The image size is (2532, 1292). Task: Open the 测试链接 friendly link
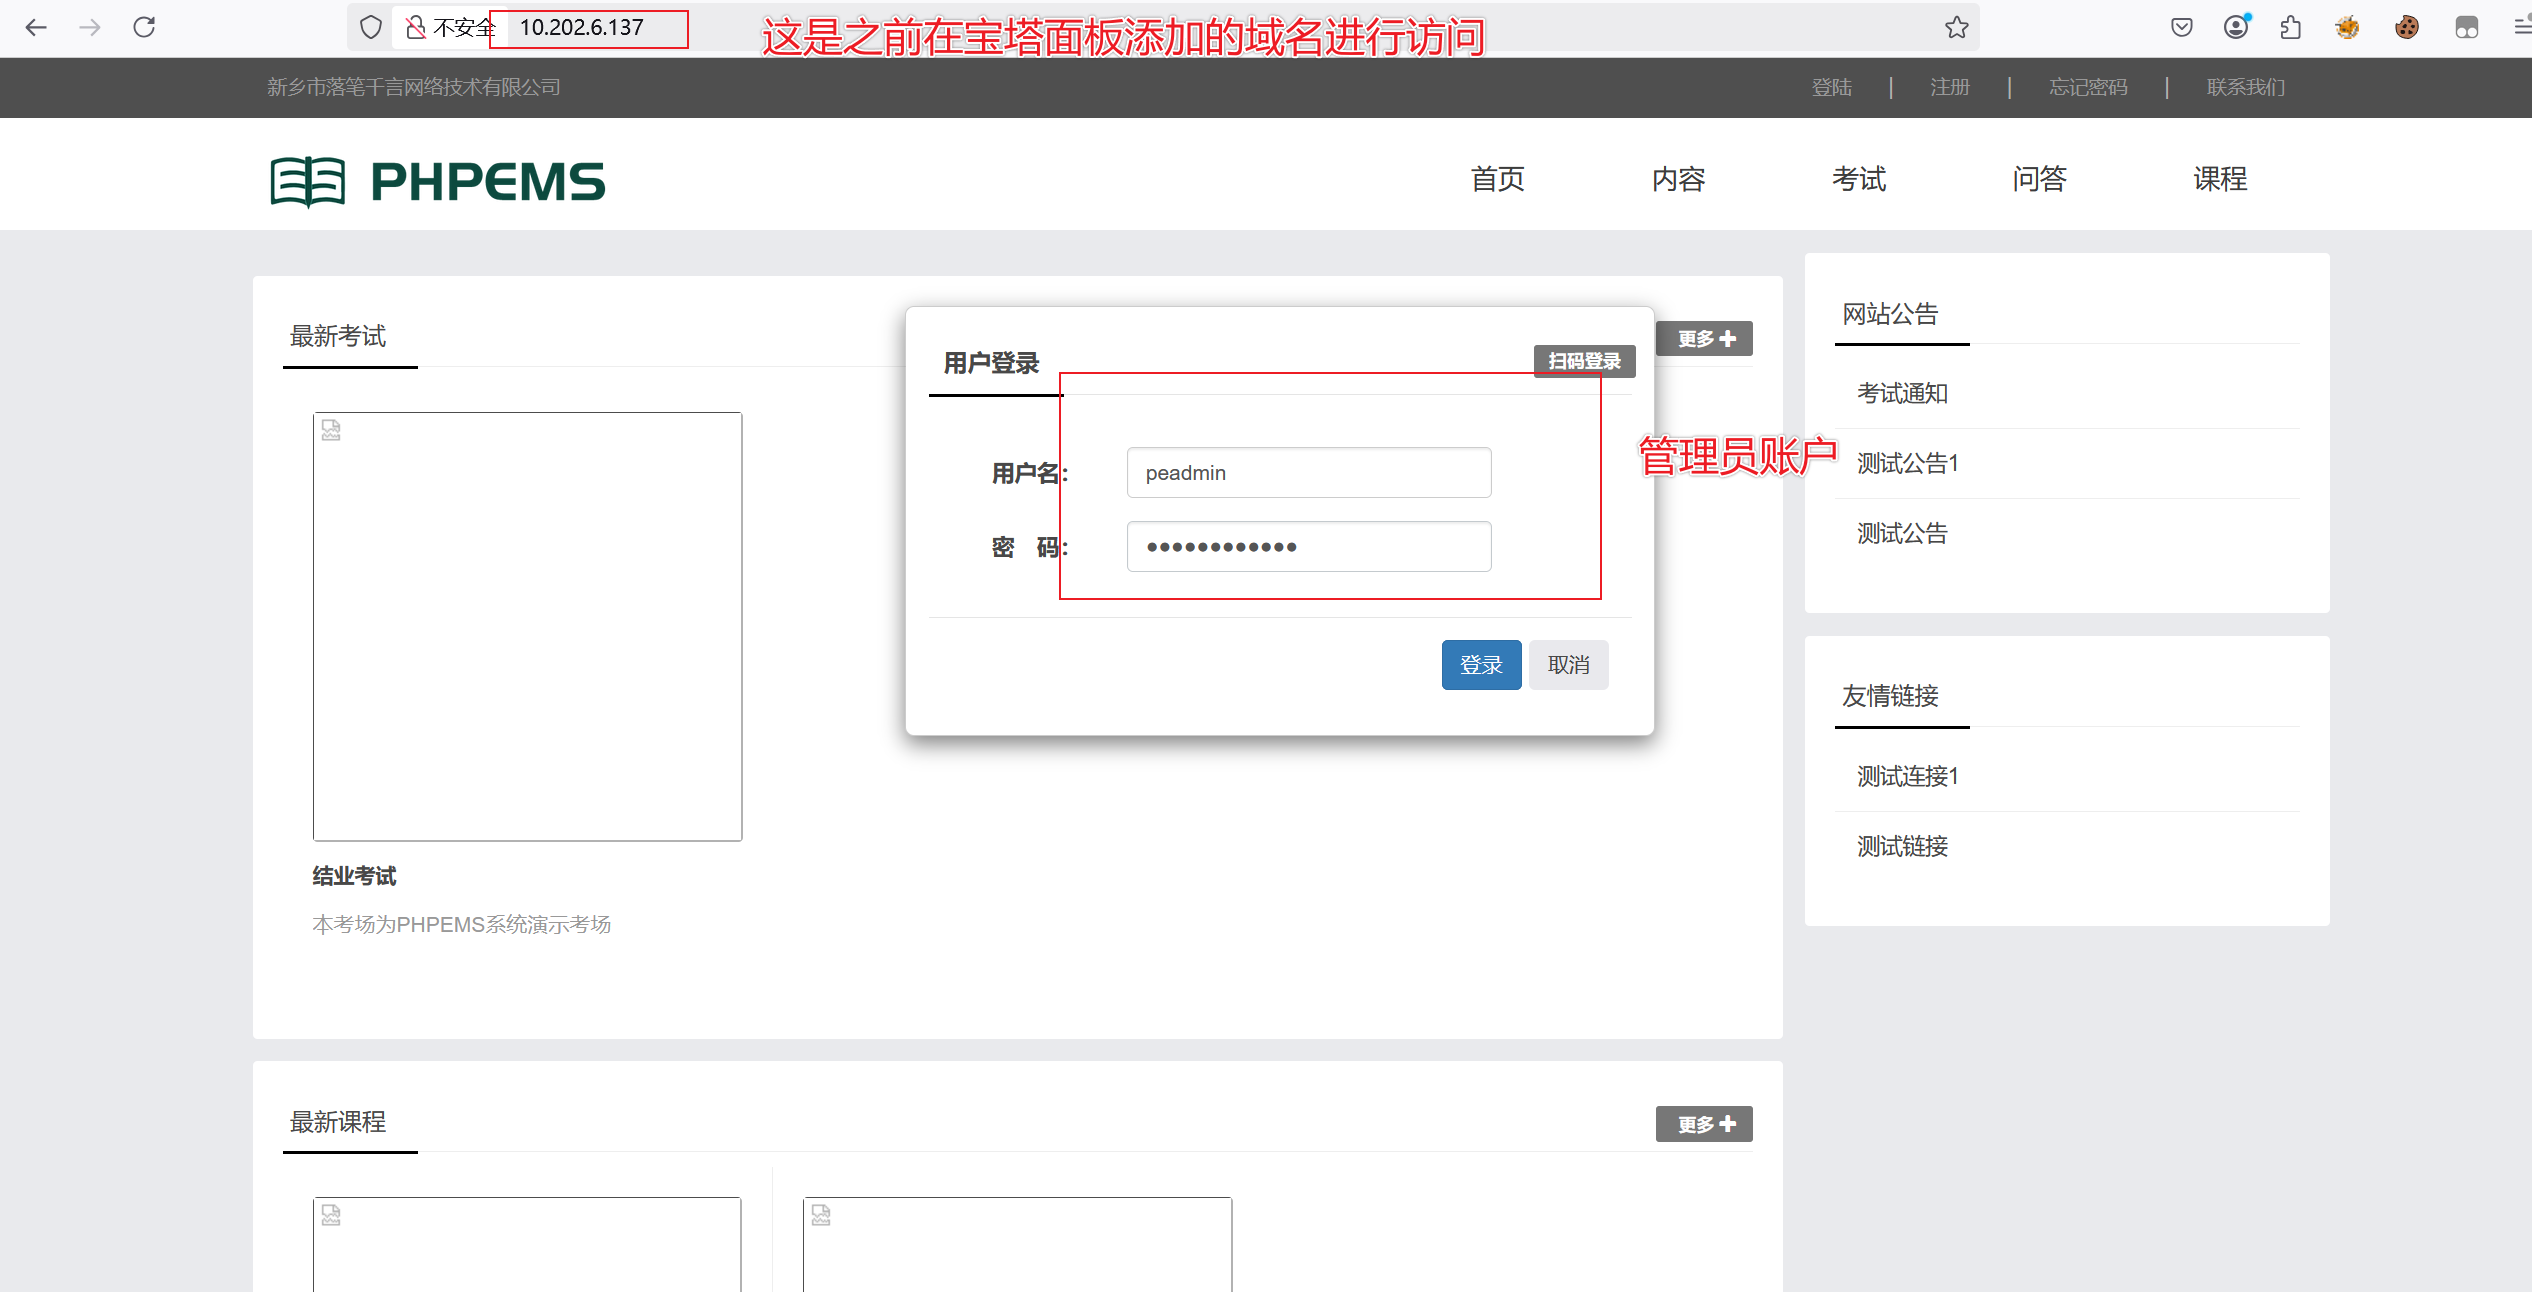(1902, 846)
